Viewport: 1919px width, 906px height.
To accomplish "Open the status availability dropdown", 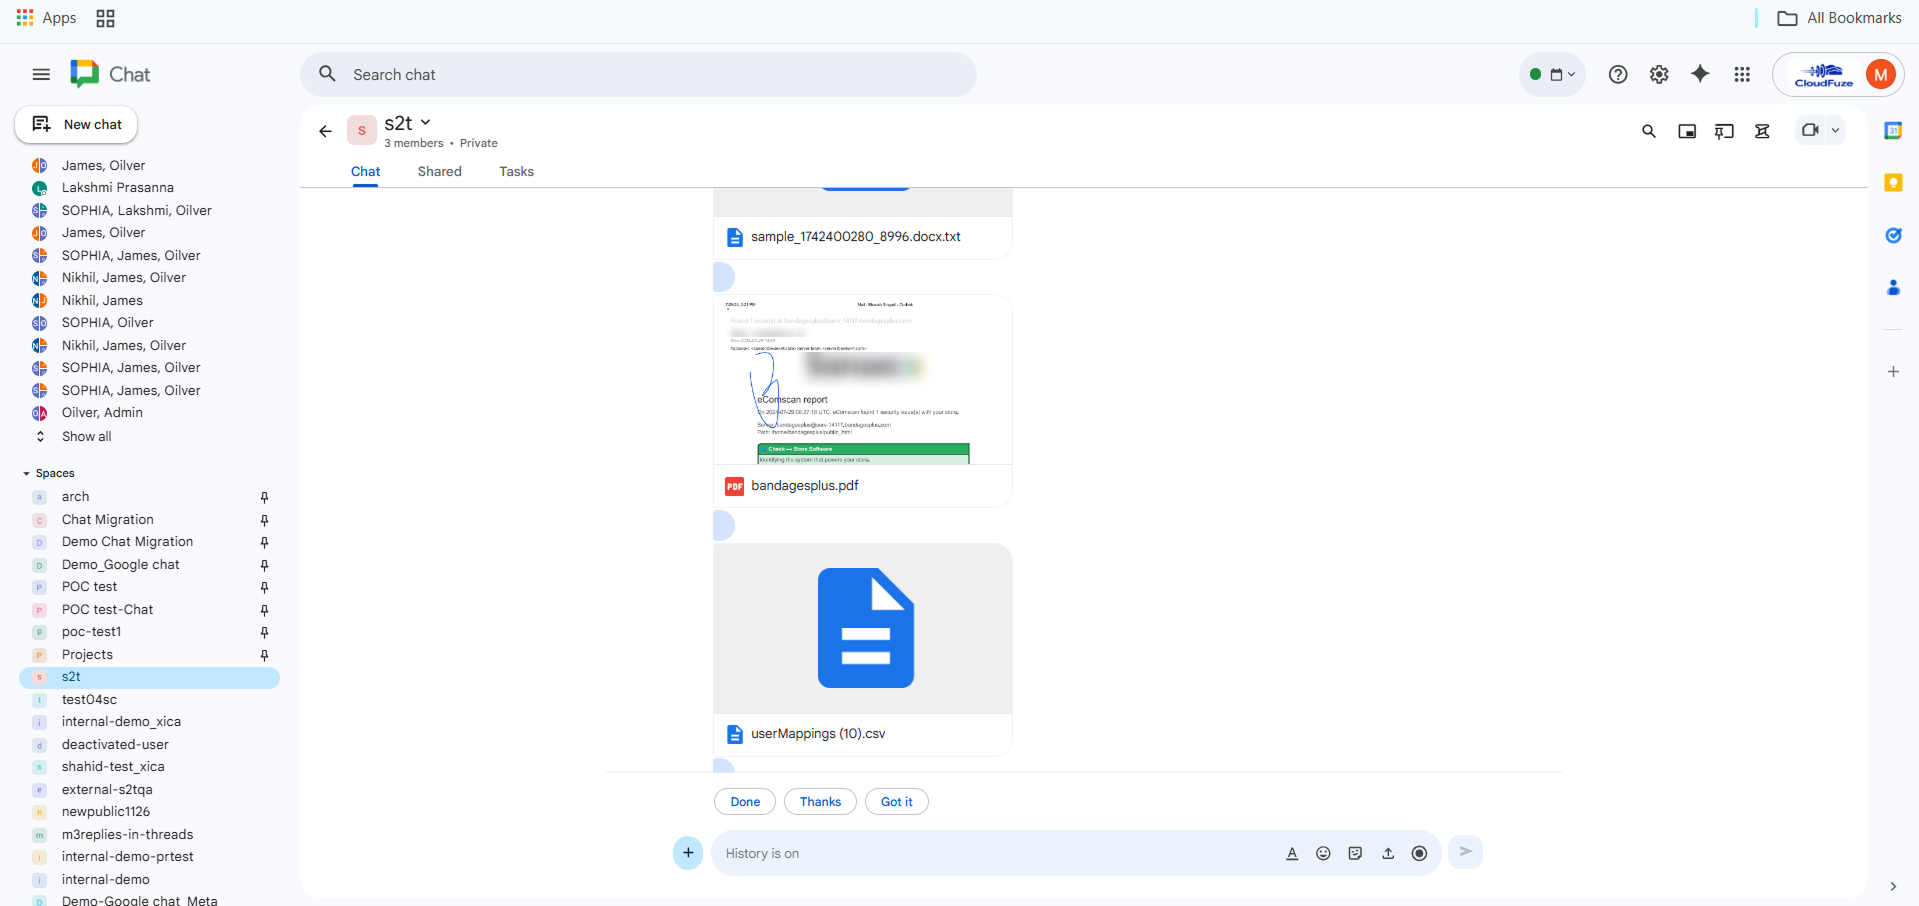I will point(1552,74).
